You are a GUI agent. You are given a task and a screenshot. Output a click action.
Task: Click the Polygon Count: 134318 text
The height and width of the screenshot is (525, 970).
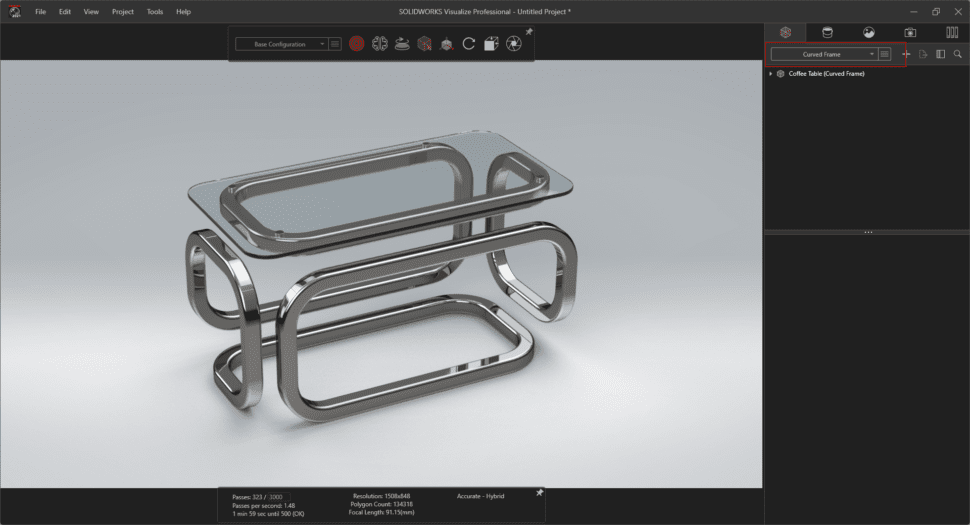(381, 504)
